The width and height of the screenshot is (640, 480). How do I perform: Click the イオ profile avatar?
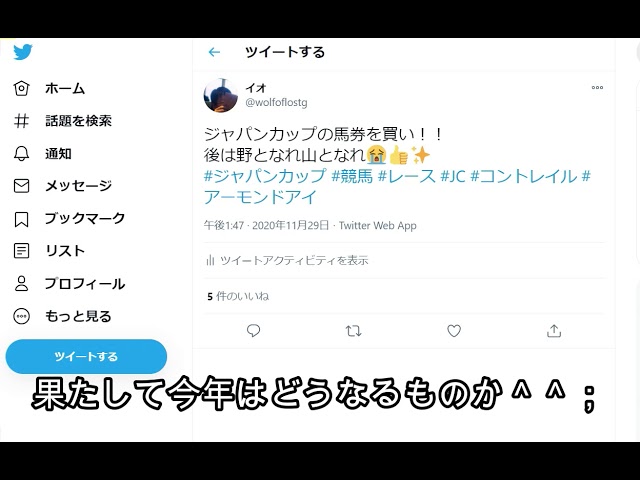click(221, 96)
